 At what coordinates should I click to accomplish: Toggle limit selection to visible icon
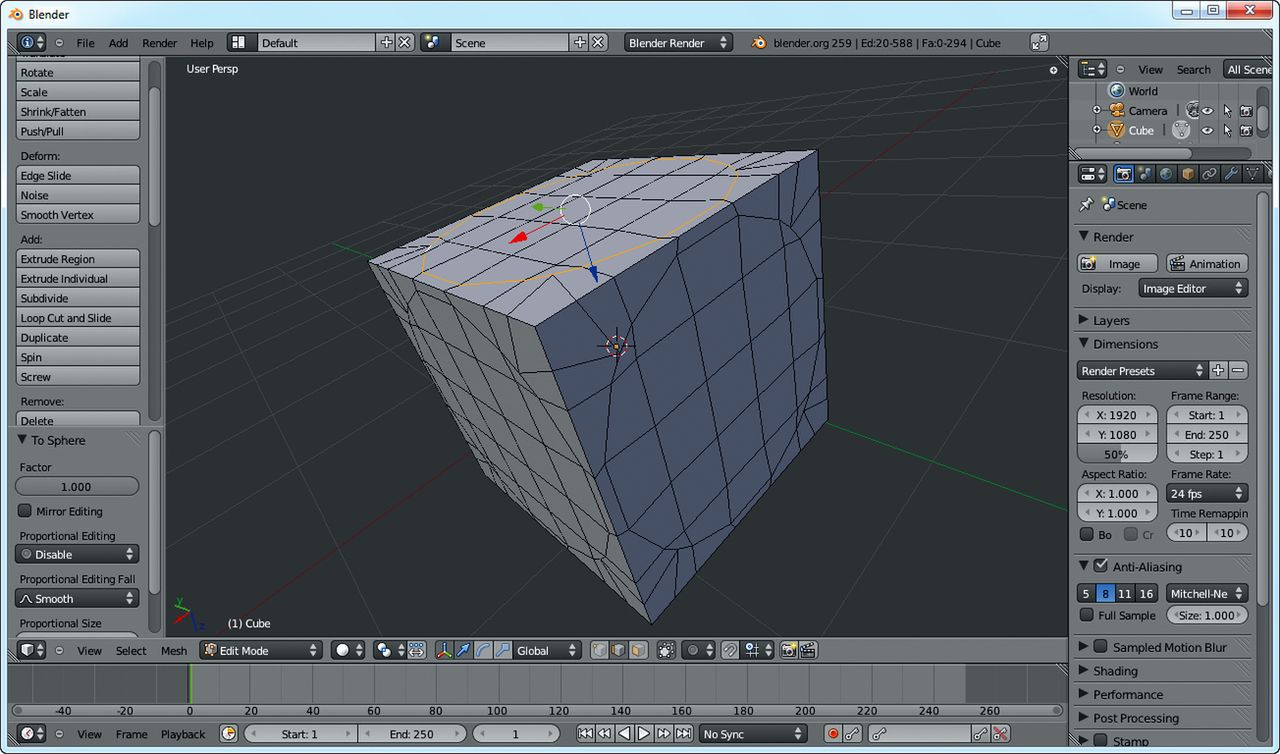pyautogui.click(x=666, y=650)
